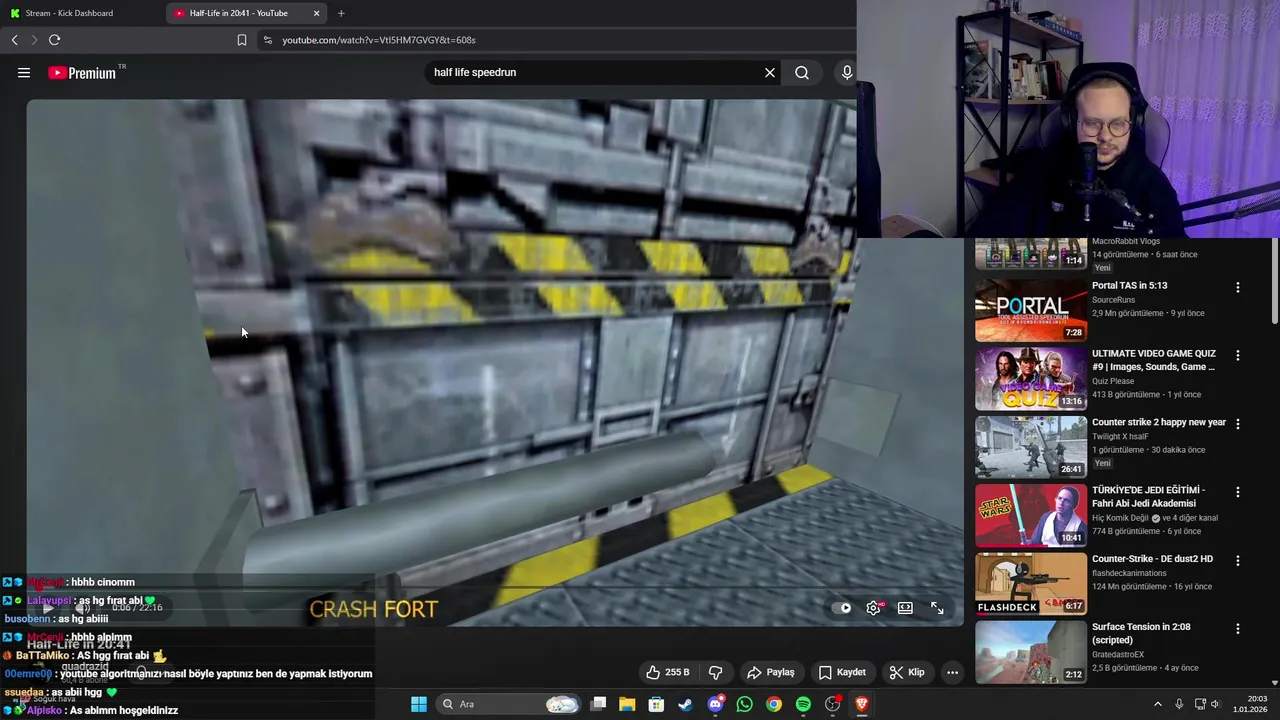1280x720 pixels.
Task: Open Counter-Strike - DE dust2 HD thumbnail
Action: click(x=1031, y=583)
